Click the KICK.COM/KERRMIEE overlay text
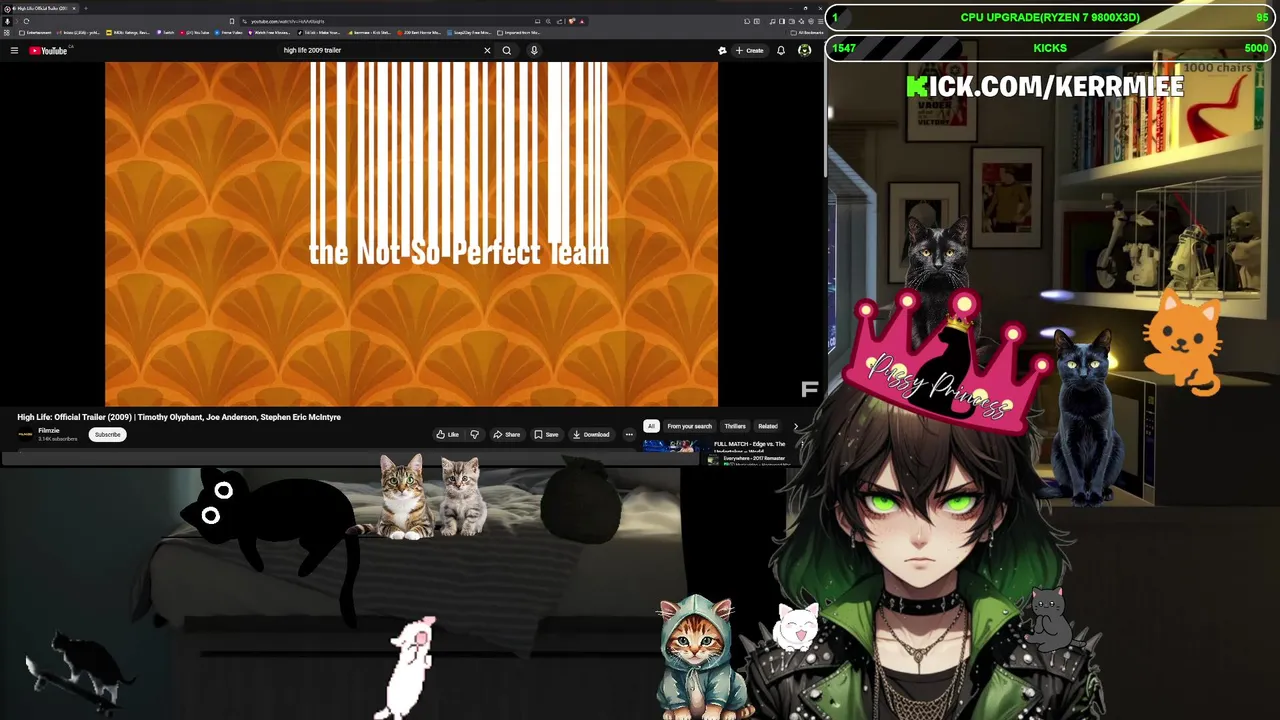 click(x=1045, y=86)
